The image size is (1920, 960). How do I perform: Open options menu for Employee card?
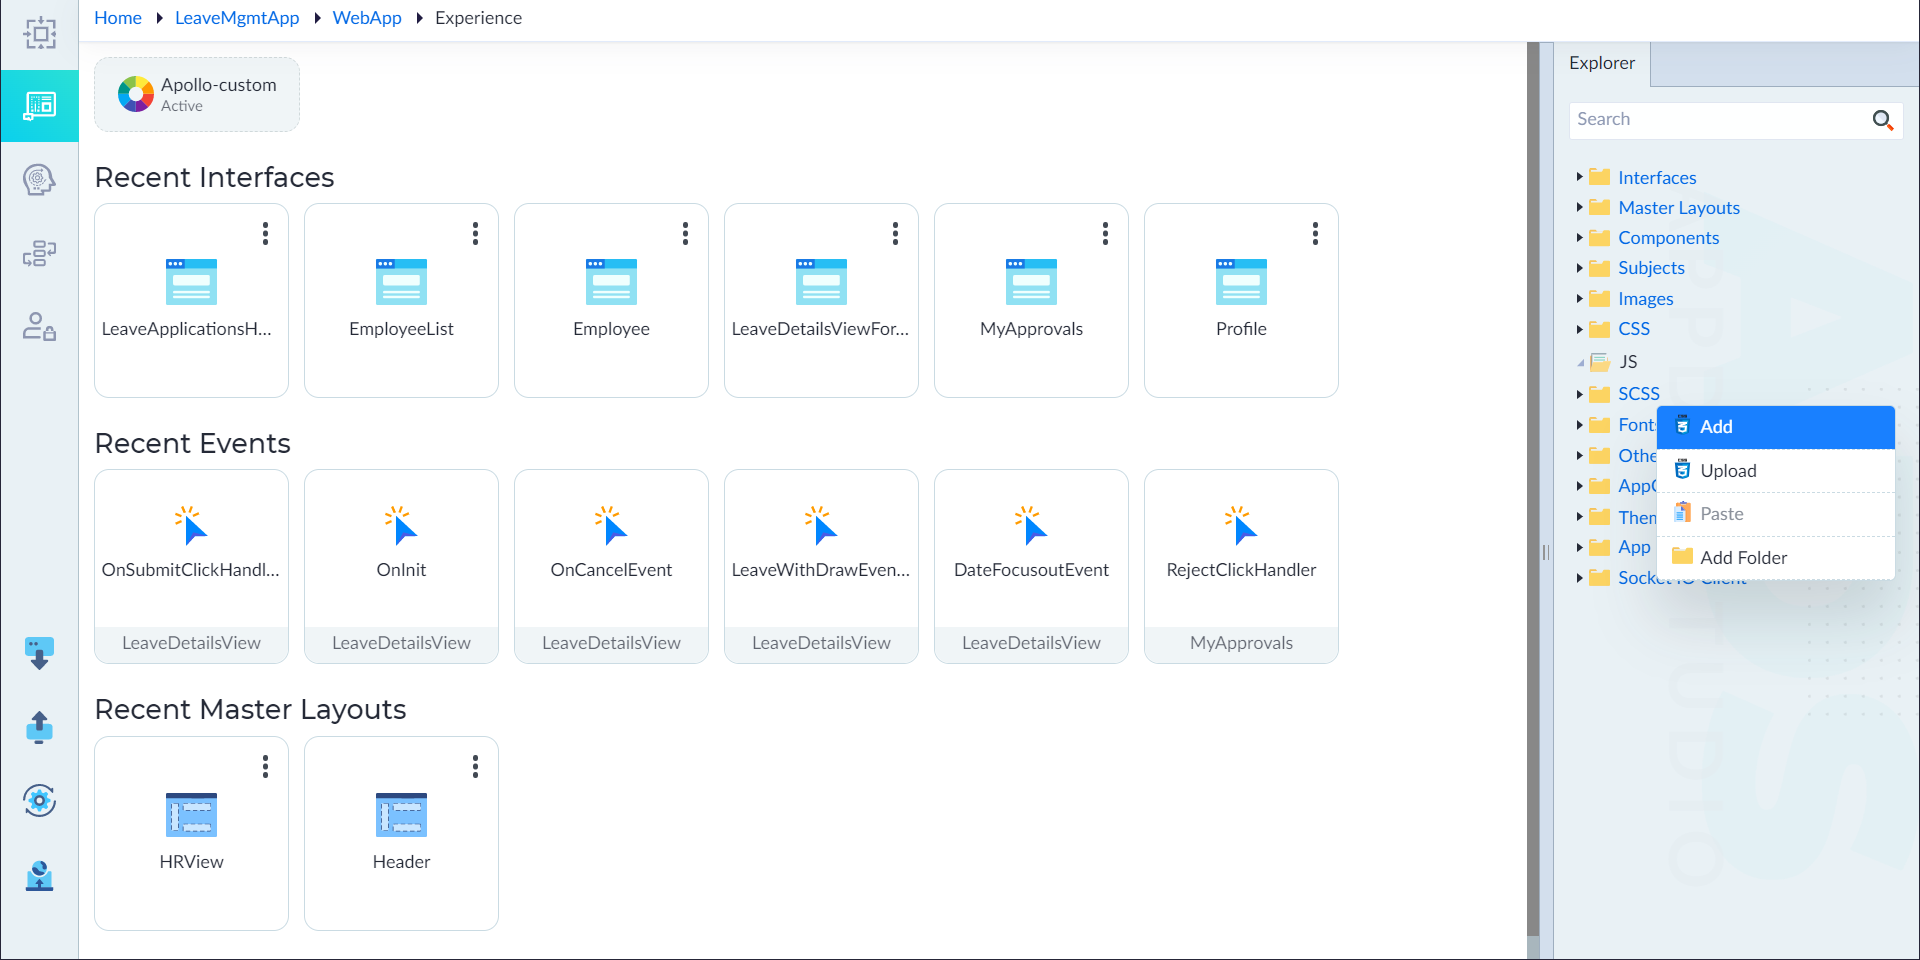click(685, 233)
